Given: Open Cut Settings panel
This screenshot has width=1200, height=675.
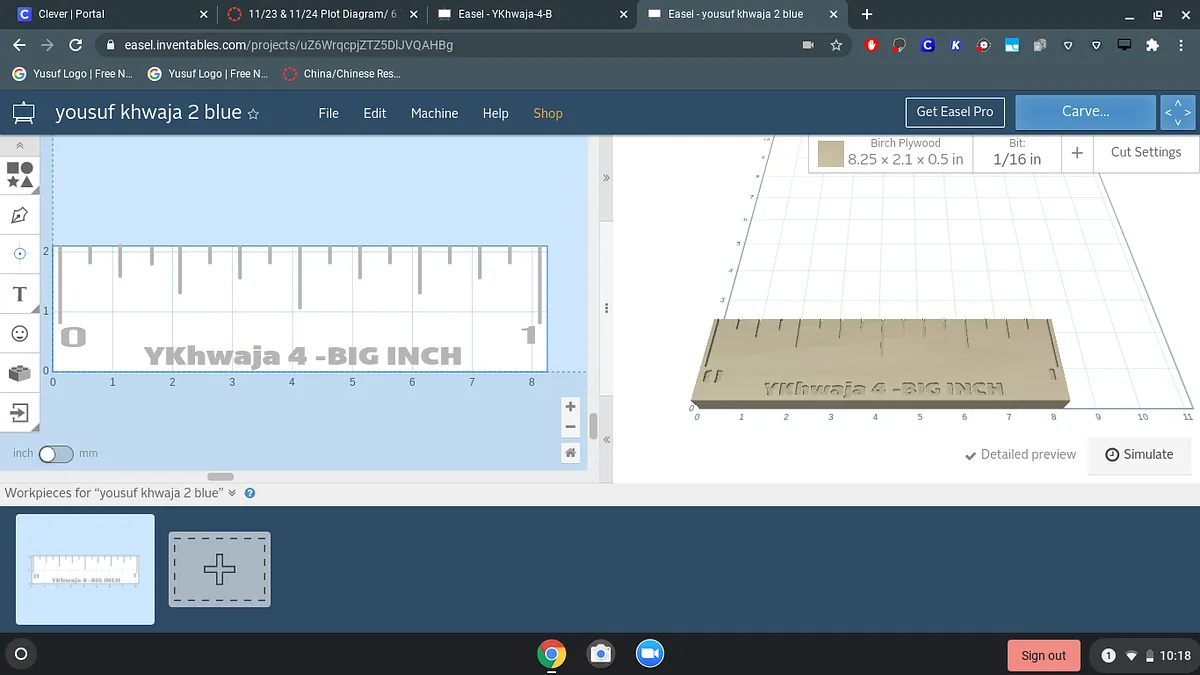Looking at the screenshot, I should coord(1146,152).
